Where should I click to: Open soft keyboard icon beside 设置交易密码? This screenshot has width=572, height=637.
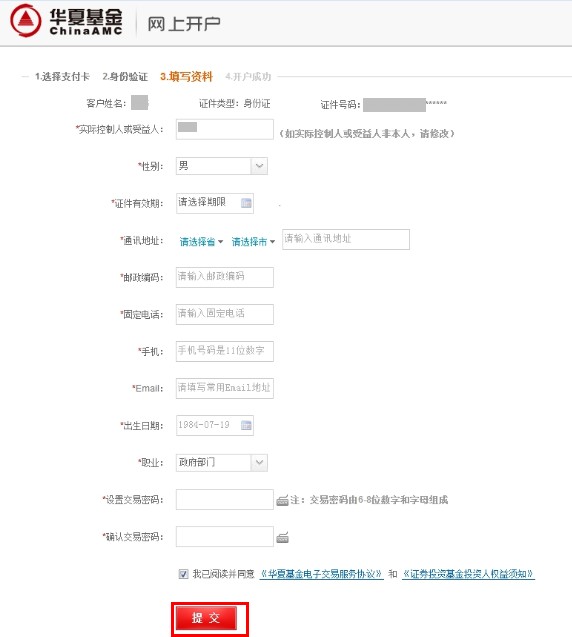(x=282, y=500)
